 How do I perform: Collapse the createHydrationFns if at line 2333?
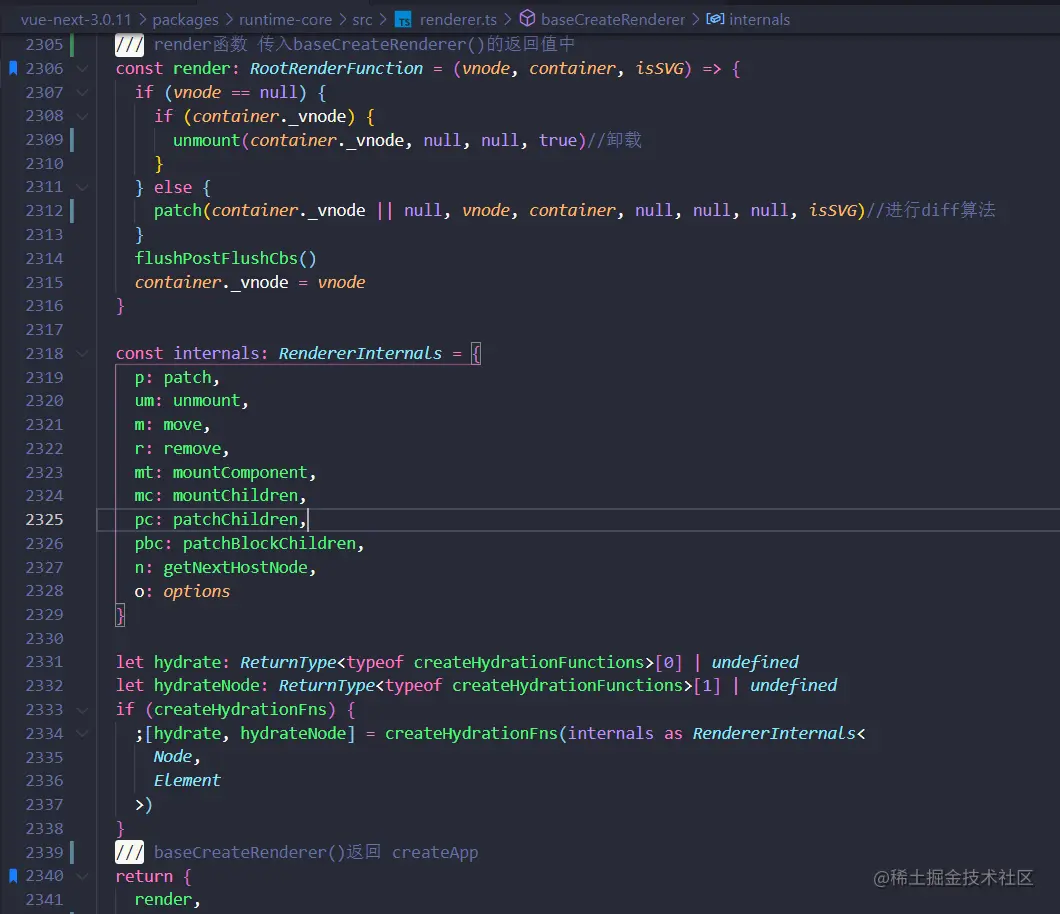coord(82,710)
